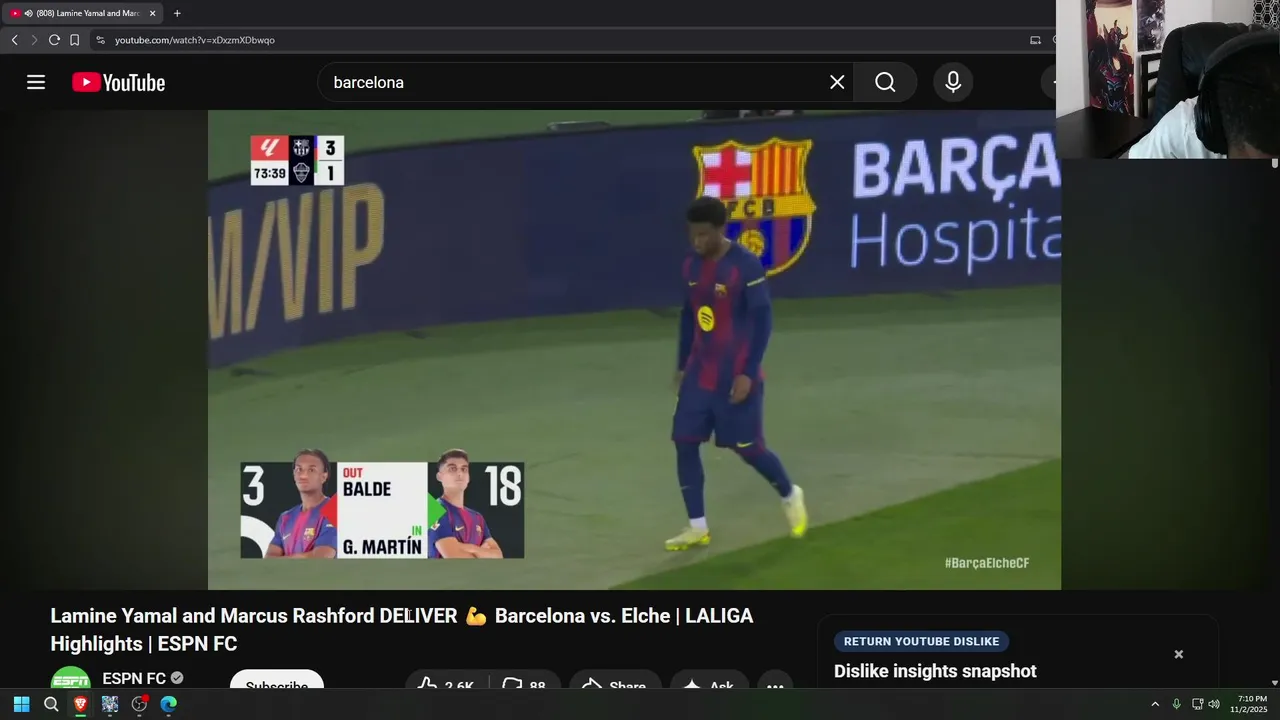Open Windows taskbar search
1280x720 pixels.
pyautogui.click(x=51, y=704)
